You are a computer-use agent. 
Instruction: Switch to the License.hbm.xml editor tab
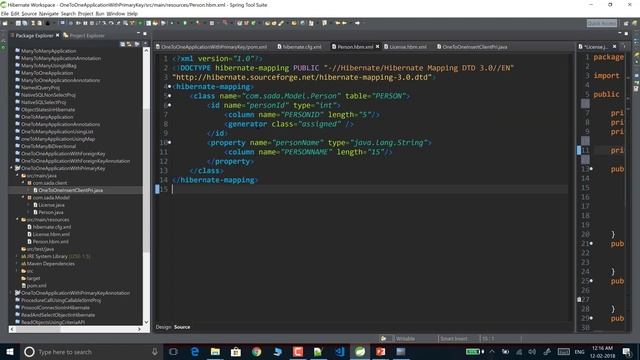[x=405, y=47]
